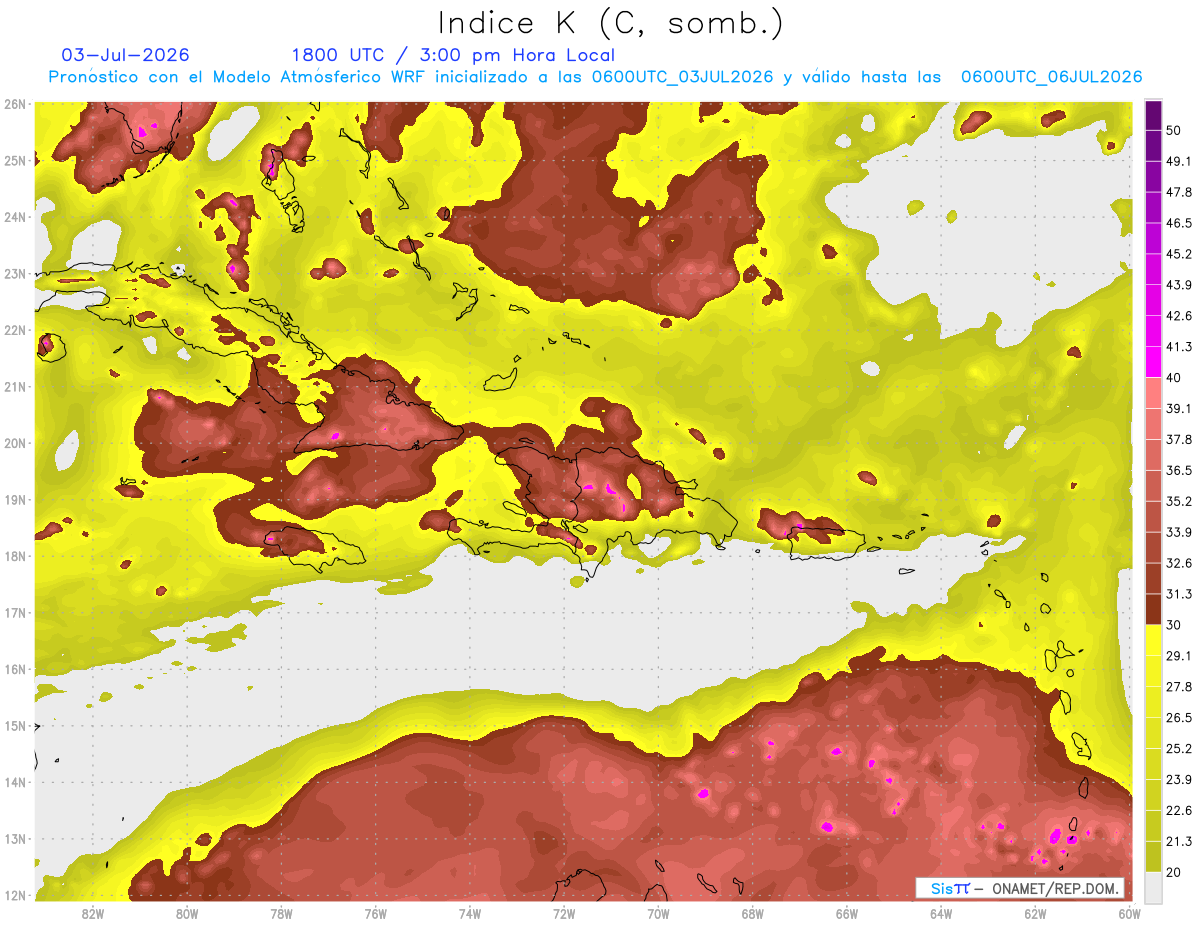Click the legend value '50'
Screen dimensions: 1200x927
(1174, 131)
